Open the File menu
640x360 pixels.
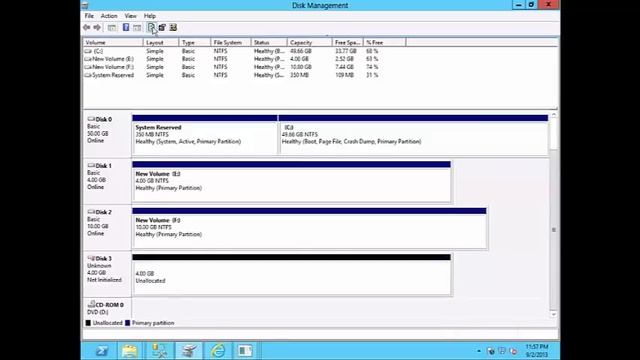pyautogui.click(x=89, y=16)
